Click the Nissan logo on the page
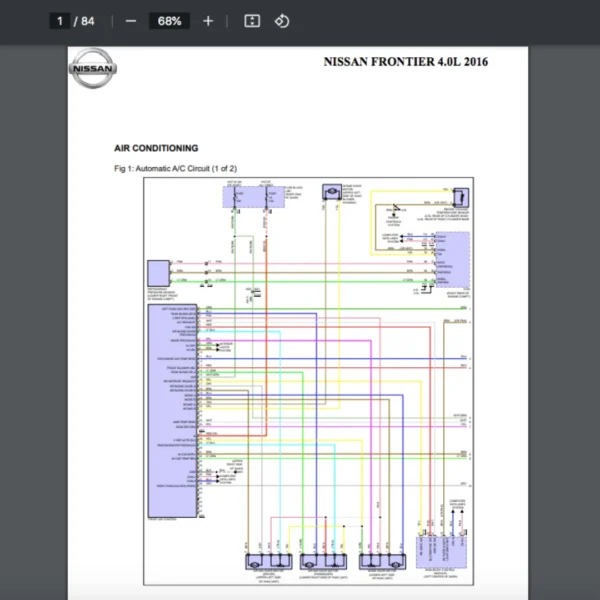 93,72
